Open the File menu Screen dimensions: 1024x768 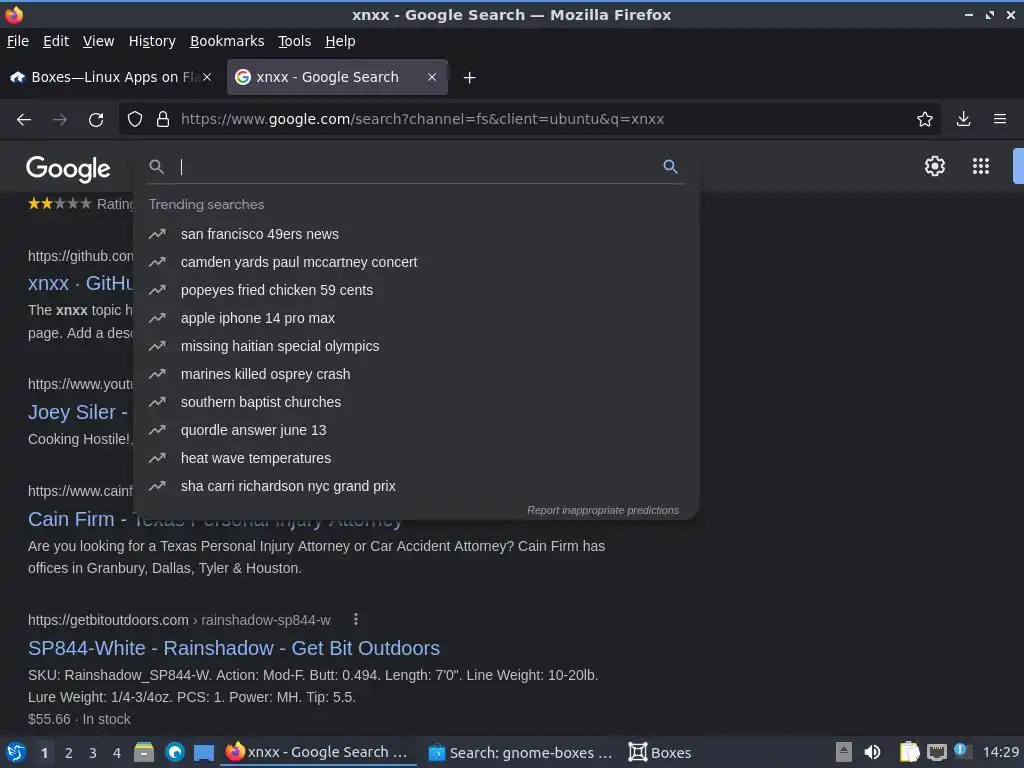coord(18,41)
